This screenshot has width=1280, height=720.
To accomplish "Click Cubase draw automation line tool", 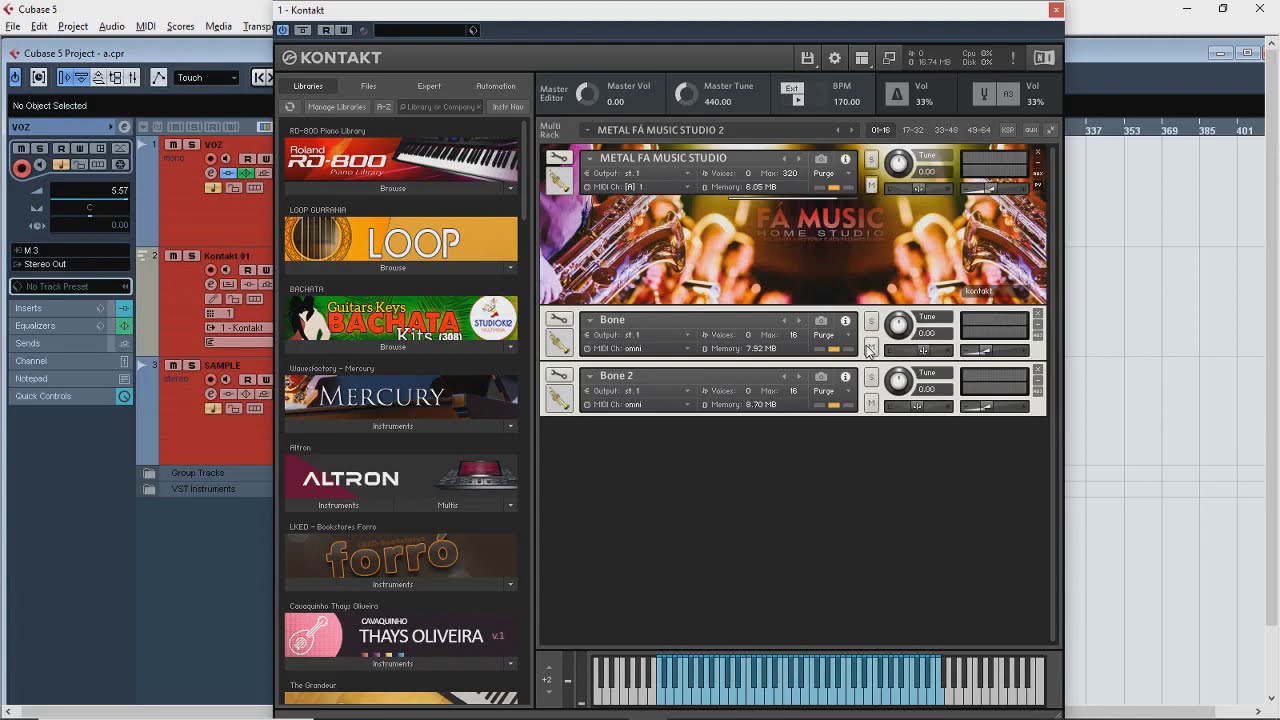I will click(x=158, y=77).
